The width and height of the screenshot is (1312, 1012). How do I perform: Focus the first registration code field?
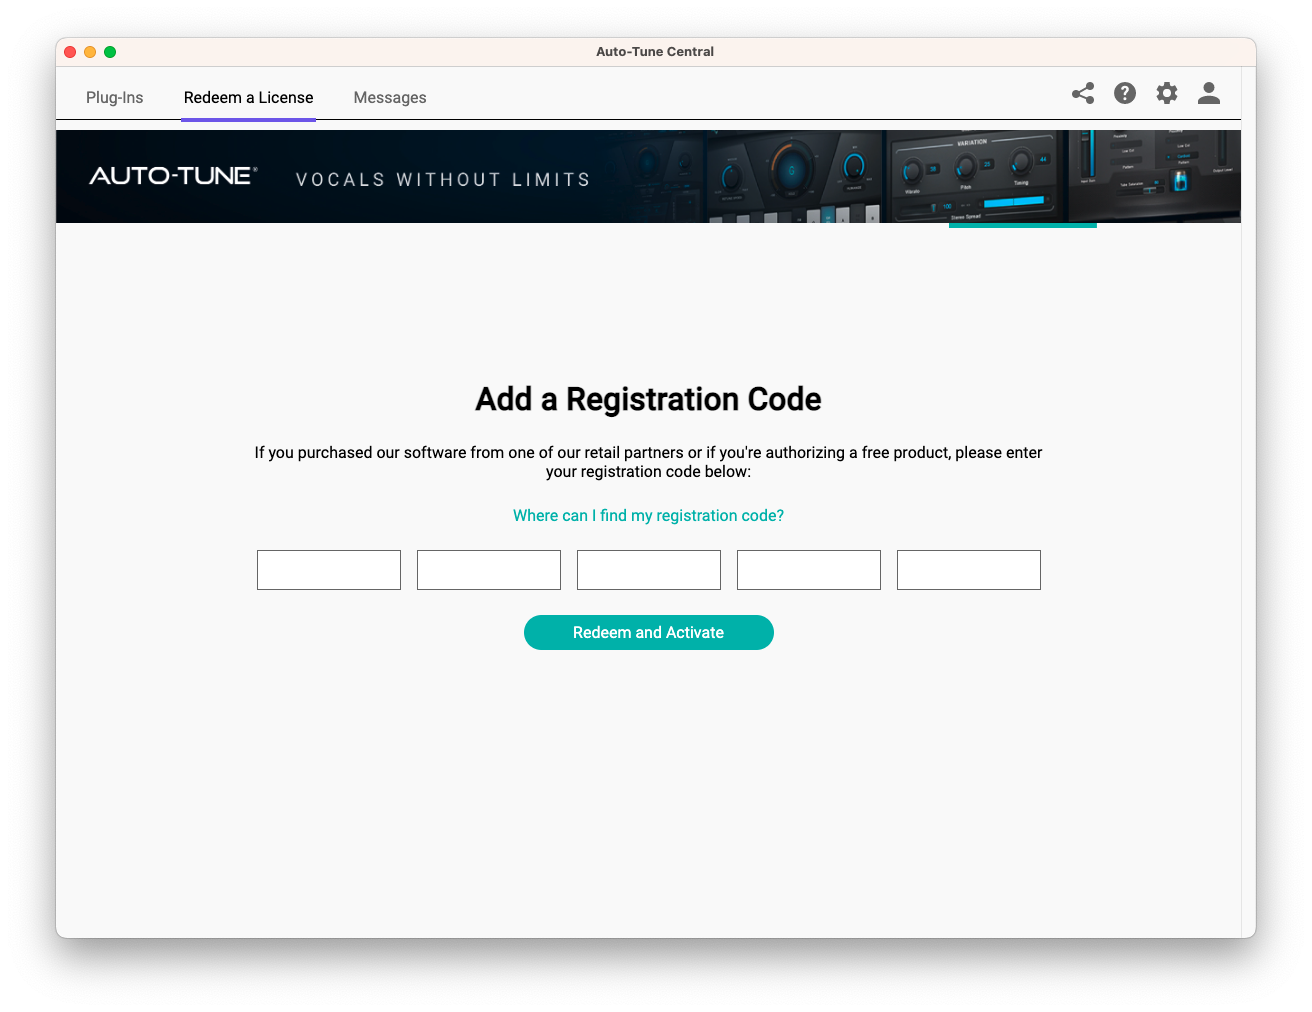click(x=329, y=570)
